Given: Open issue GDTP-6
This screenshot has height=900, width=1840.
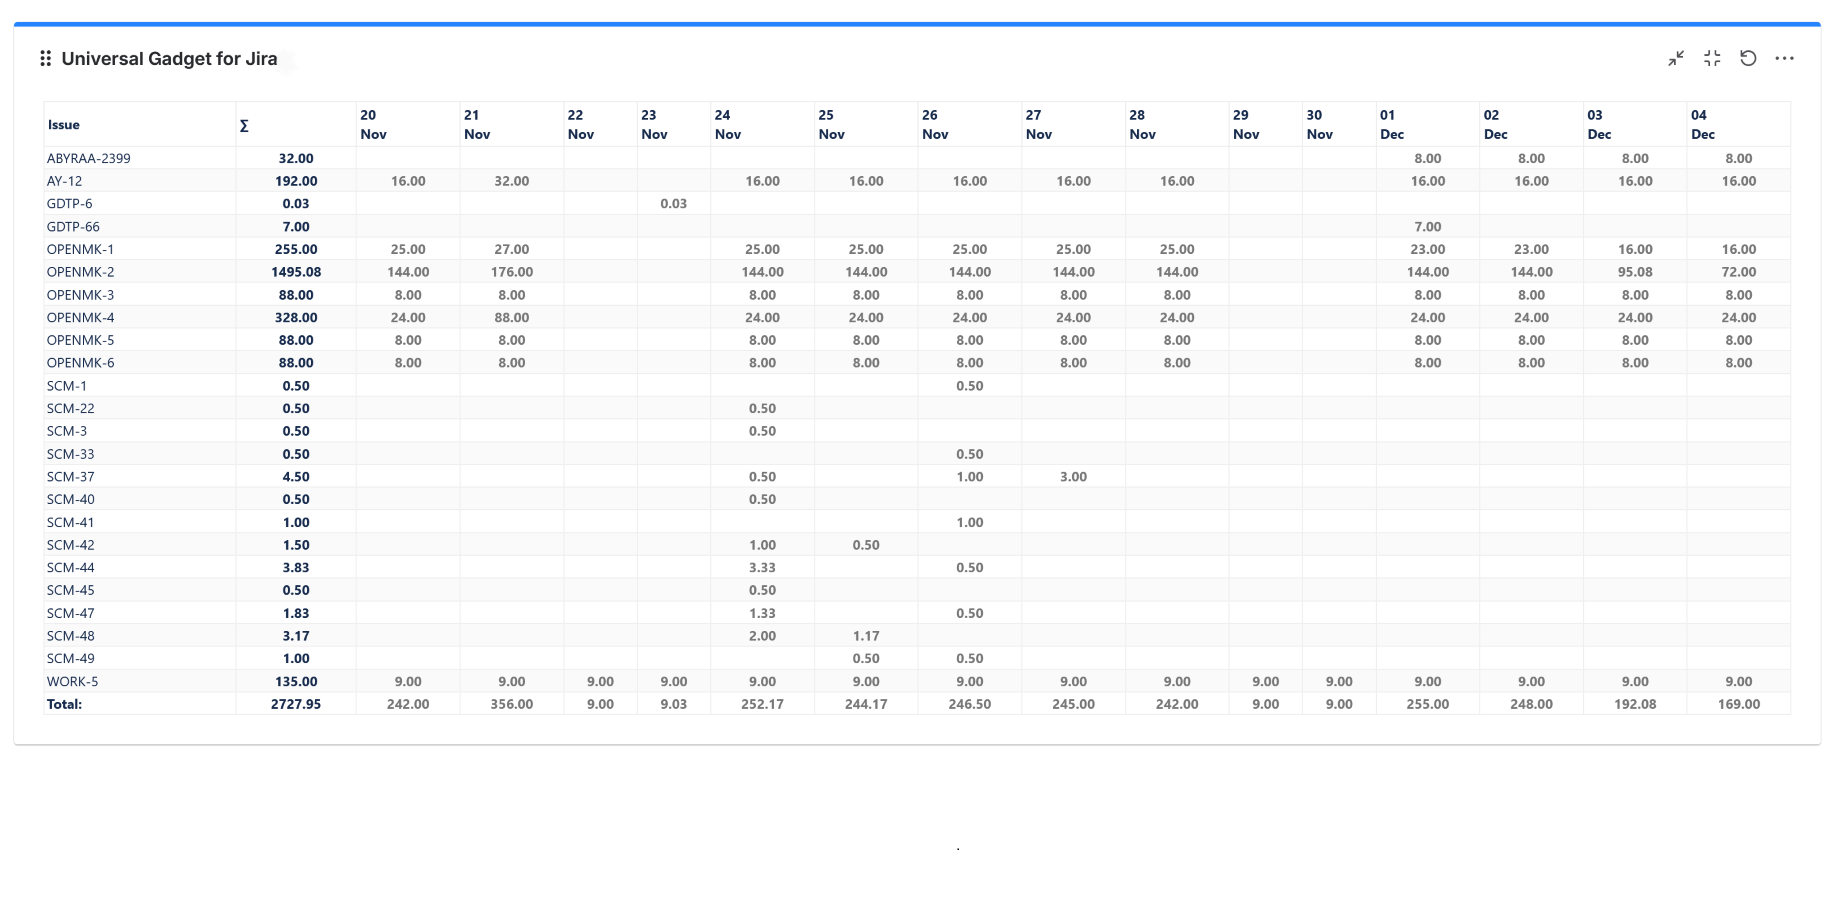Looking at the screenshot, I should click(x=72, y=203).
